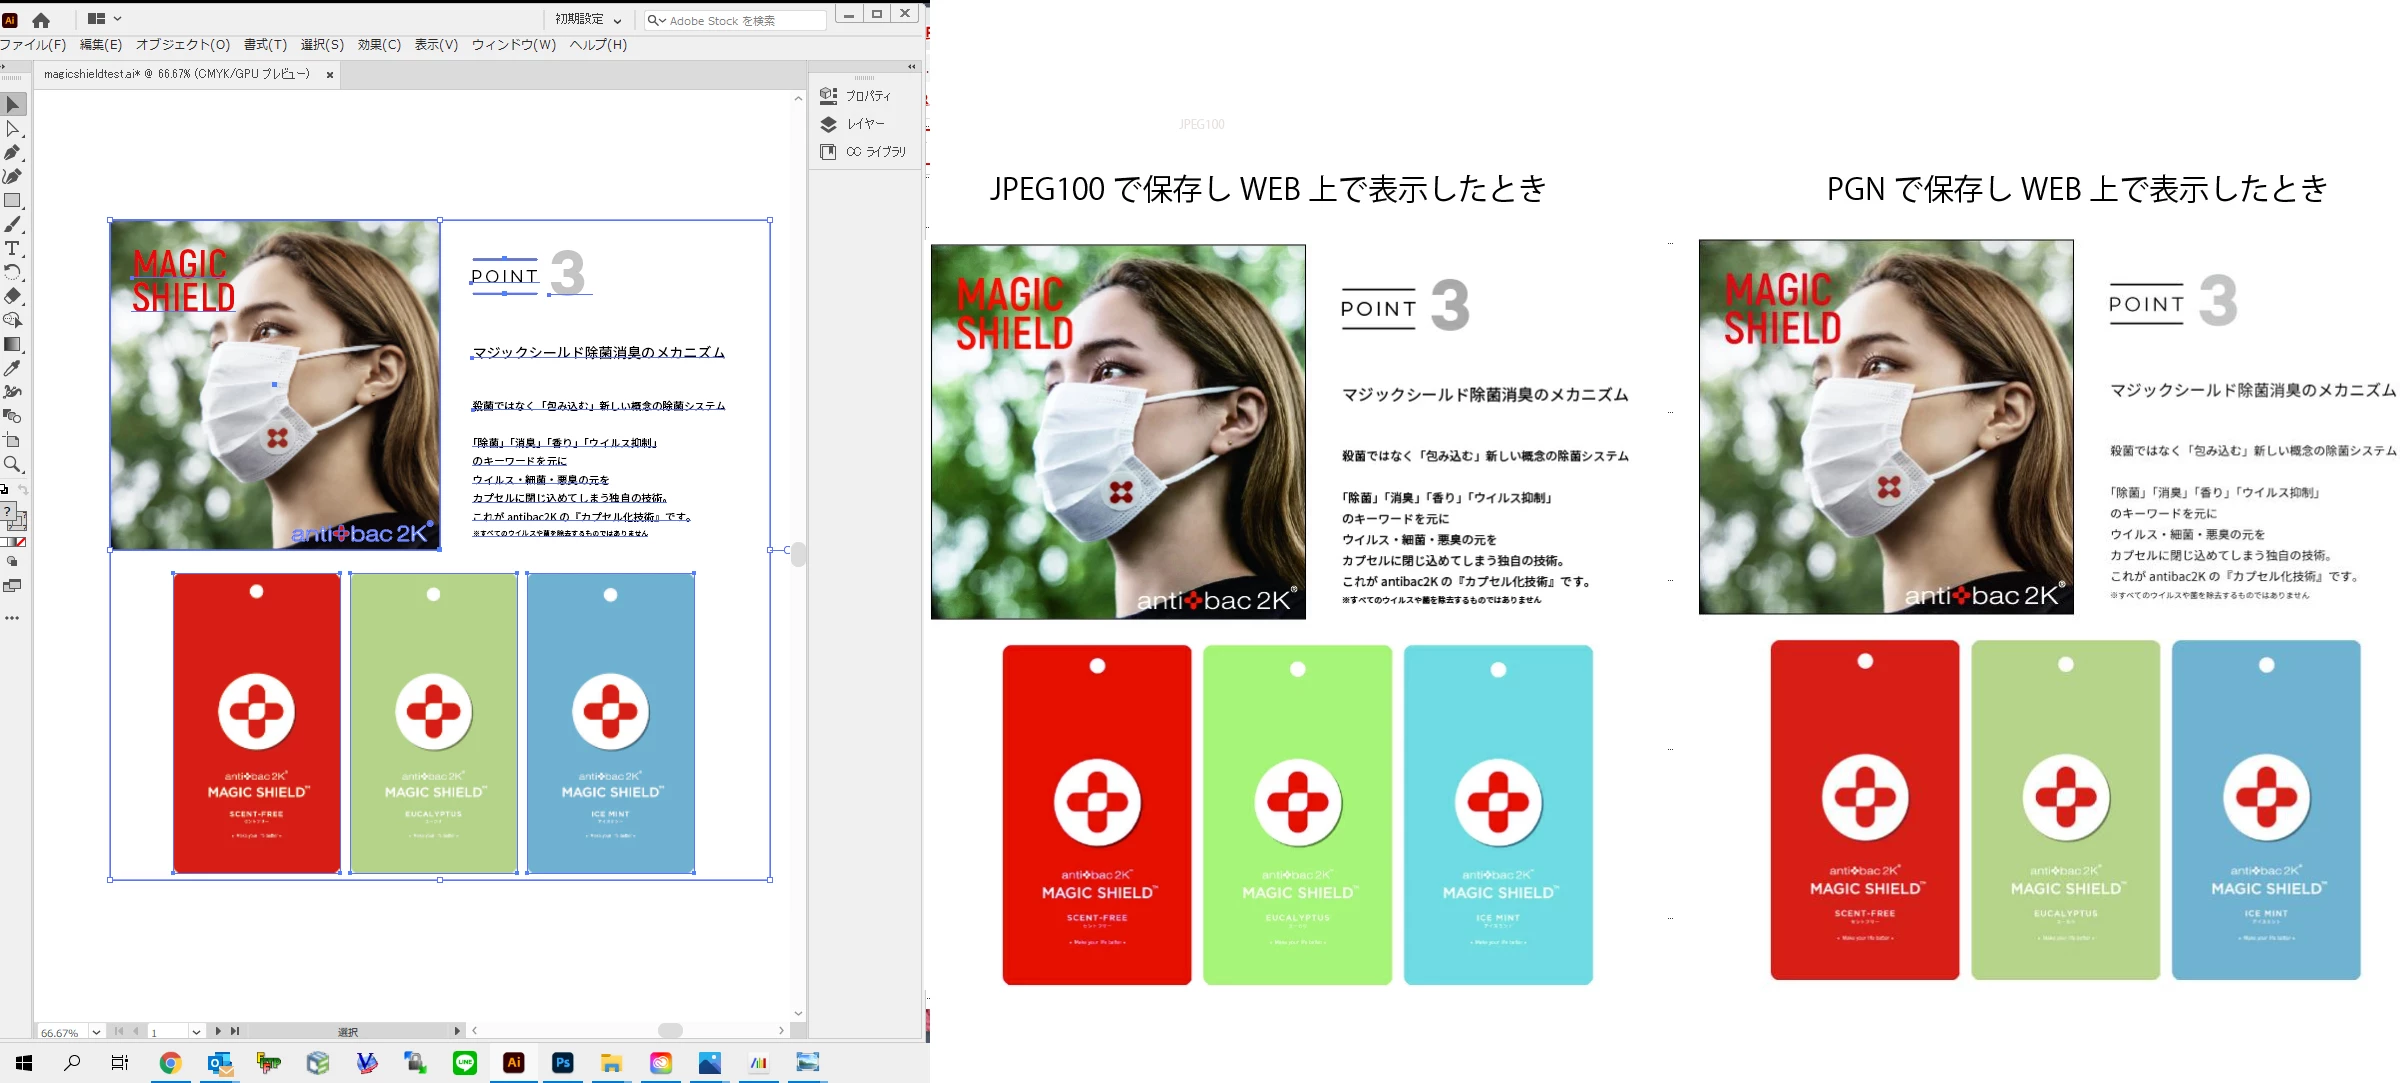Select the Gradient tool

point(13,344)
